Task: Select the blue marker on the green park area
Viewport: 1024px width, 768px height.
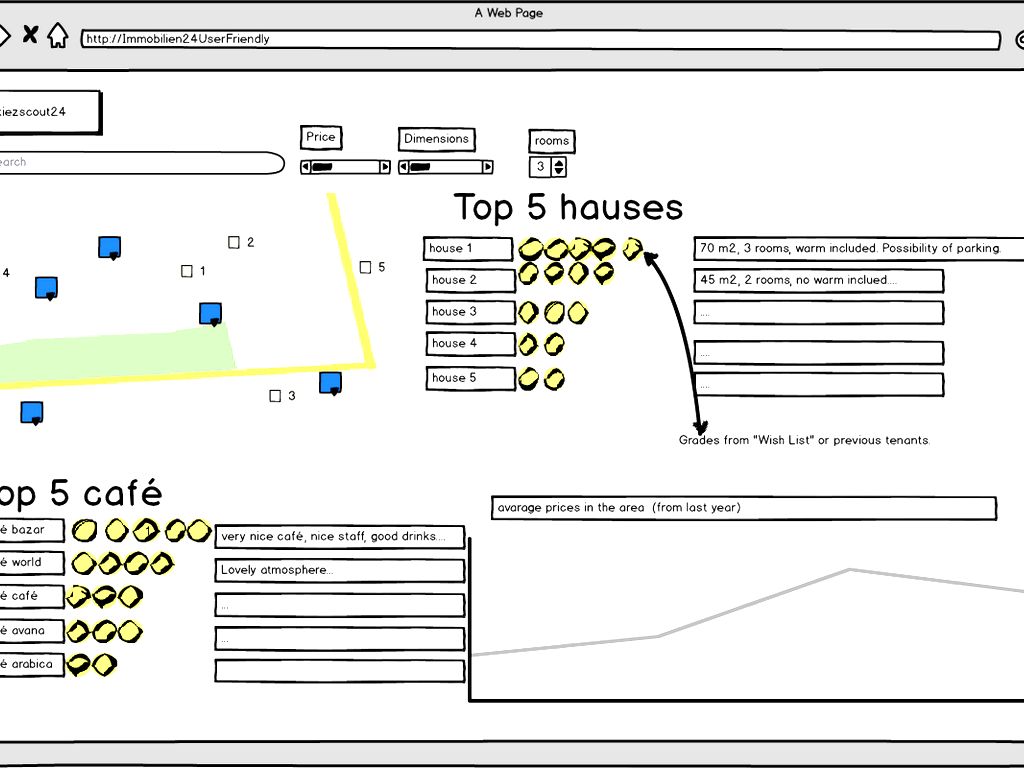Action: (x=210, y=314)
